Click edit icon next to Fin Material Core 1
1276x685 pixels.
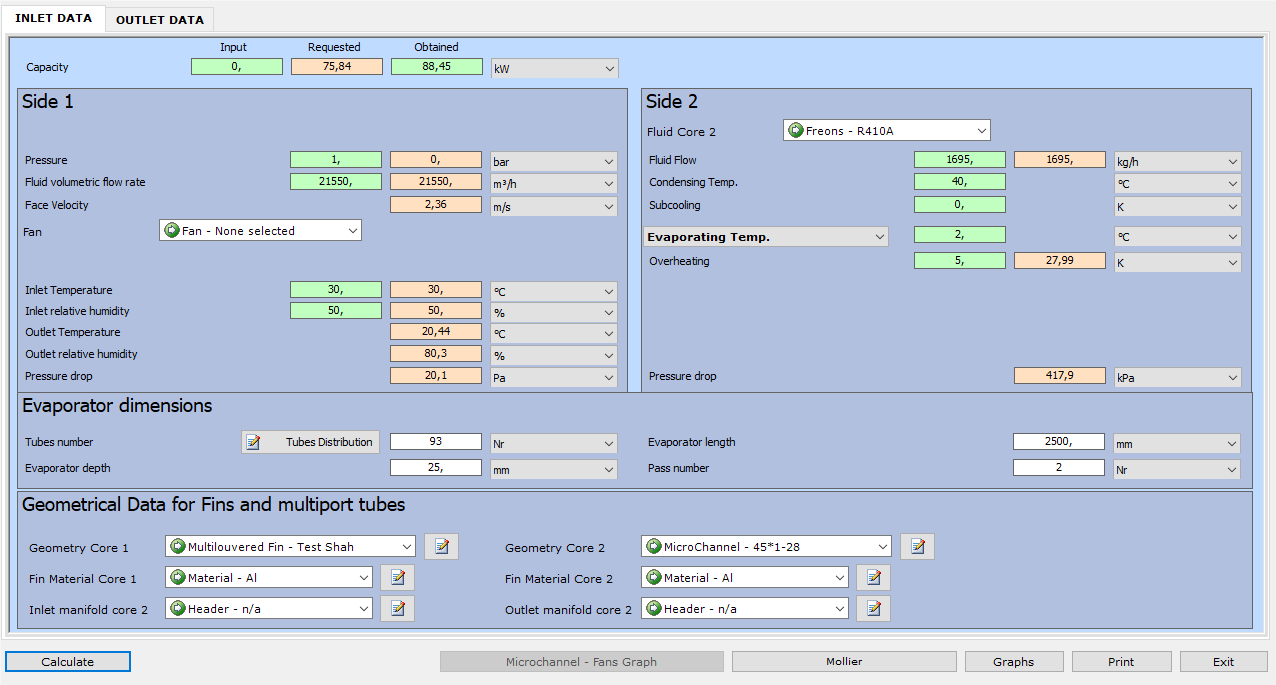(x=397, y=578)
